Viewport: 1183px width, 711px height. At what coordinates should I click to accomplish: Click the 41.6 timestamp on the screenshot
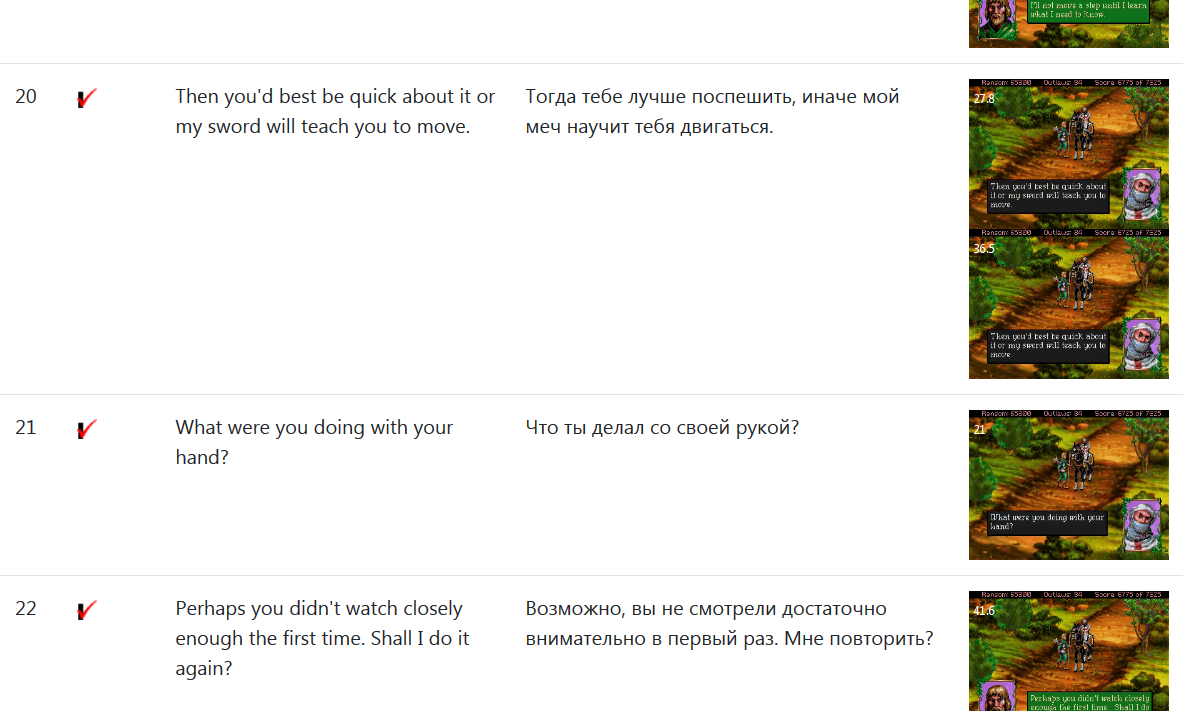(984, 610)
